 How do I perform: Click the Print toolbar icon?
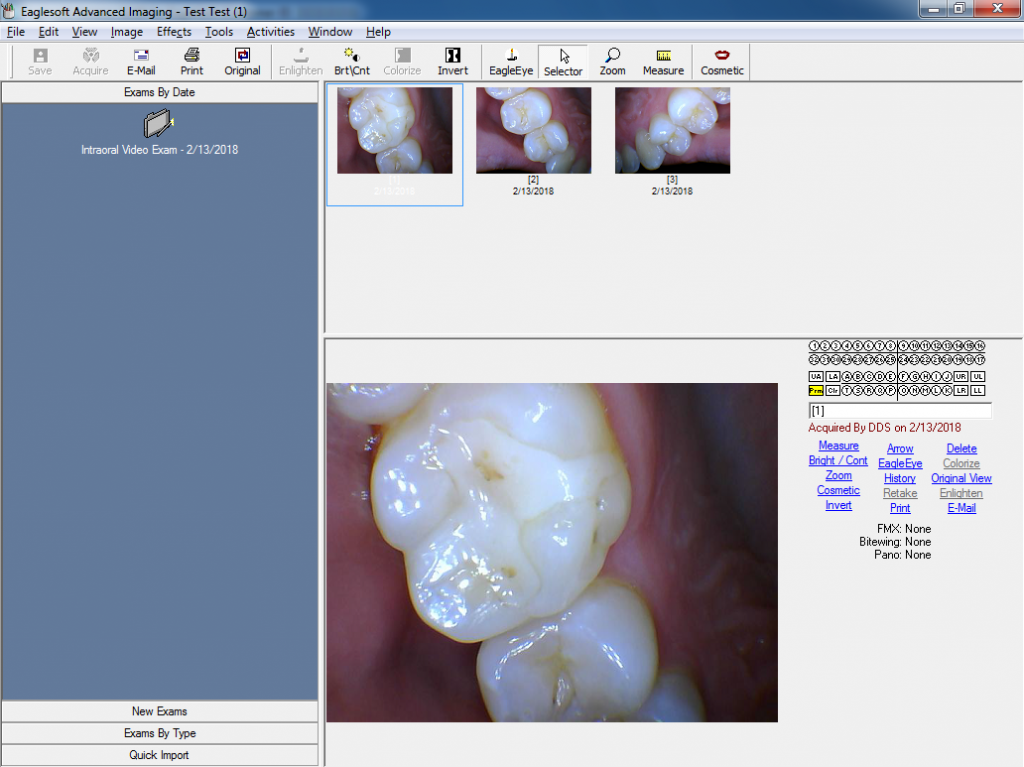click(x=192, y=62)
